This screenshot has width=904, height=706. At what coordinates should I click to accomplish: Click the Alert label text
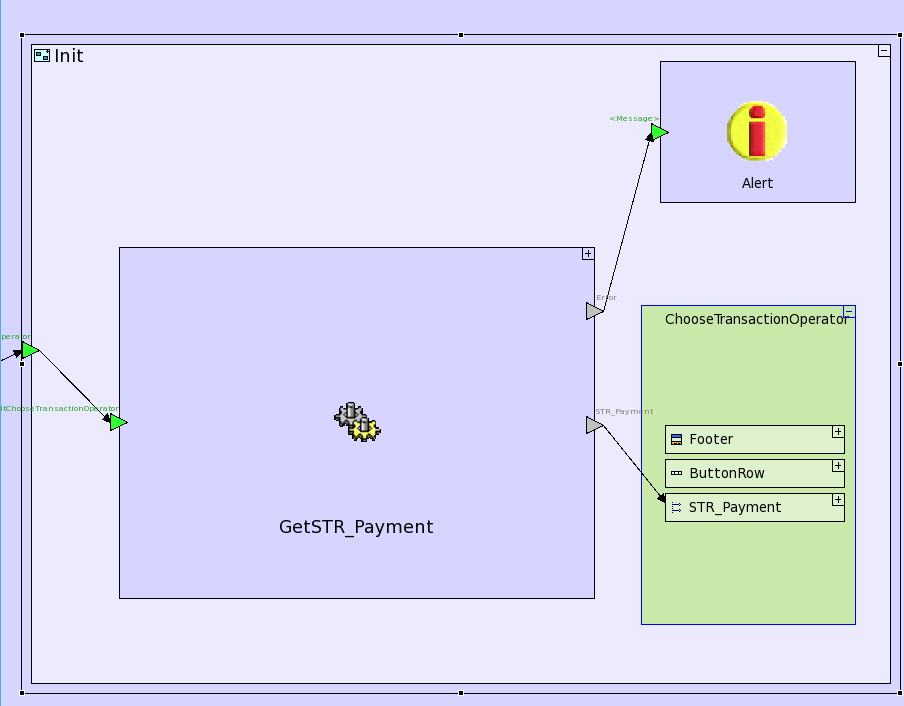(757, 183)
